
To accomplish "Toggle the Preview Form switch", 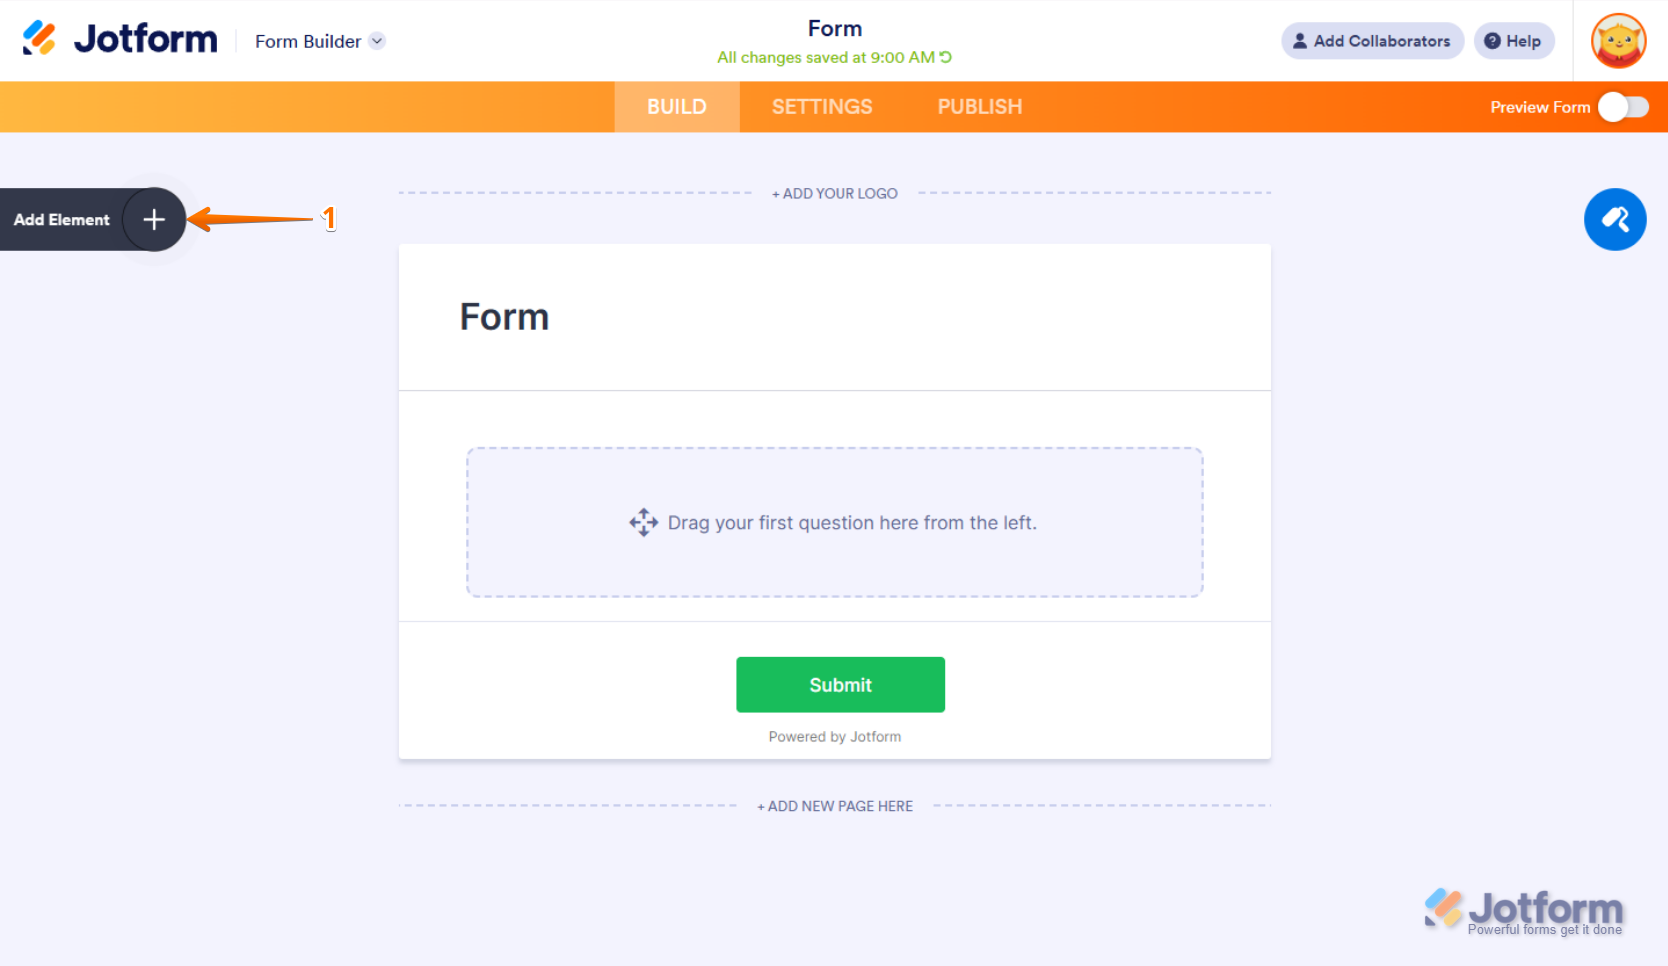I will 1622,107.
